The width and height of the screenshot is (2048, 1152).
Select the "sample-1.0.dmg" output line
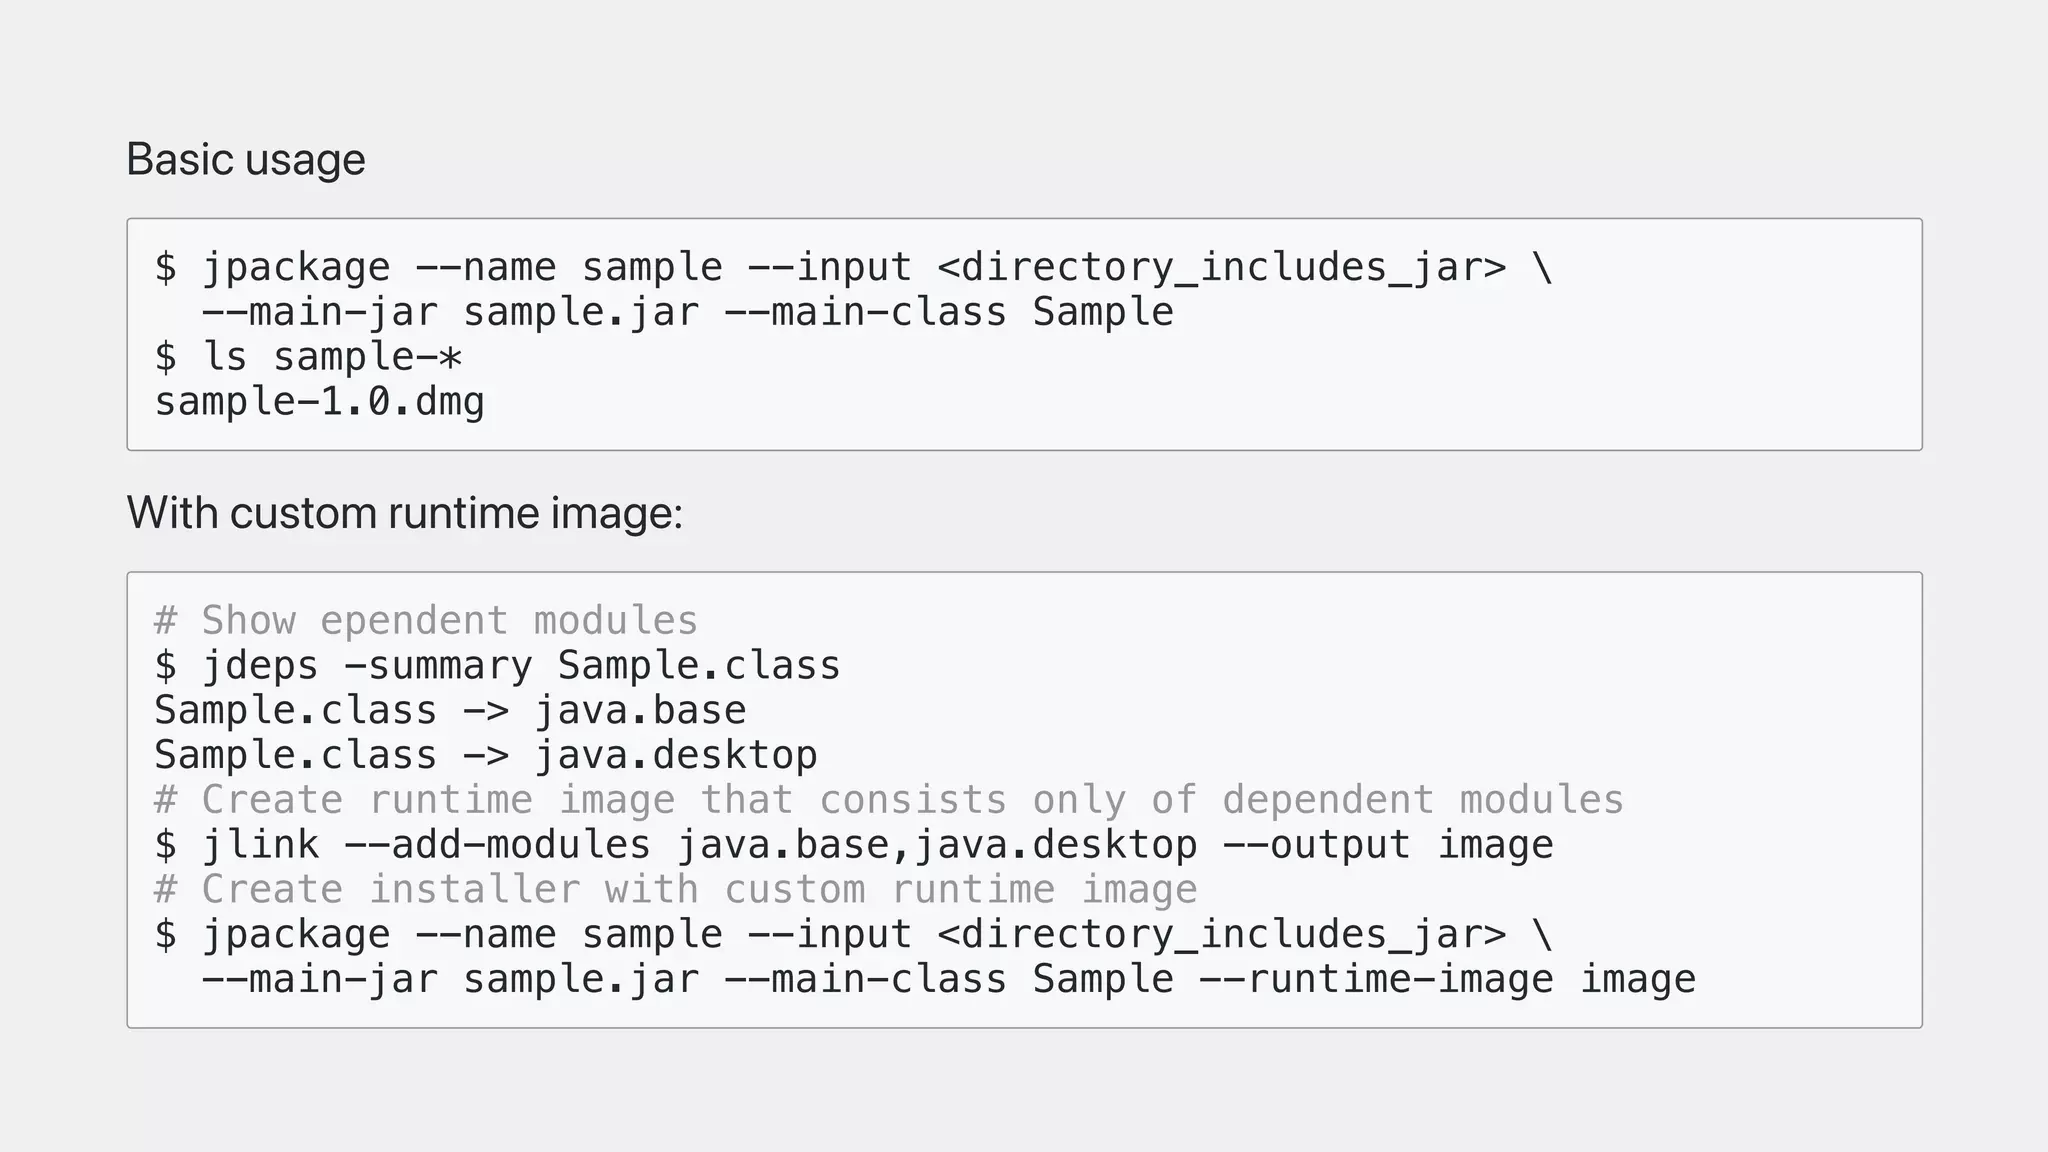pos(319,402)
